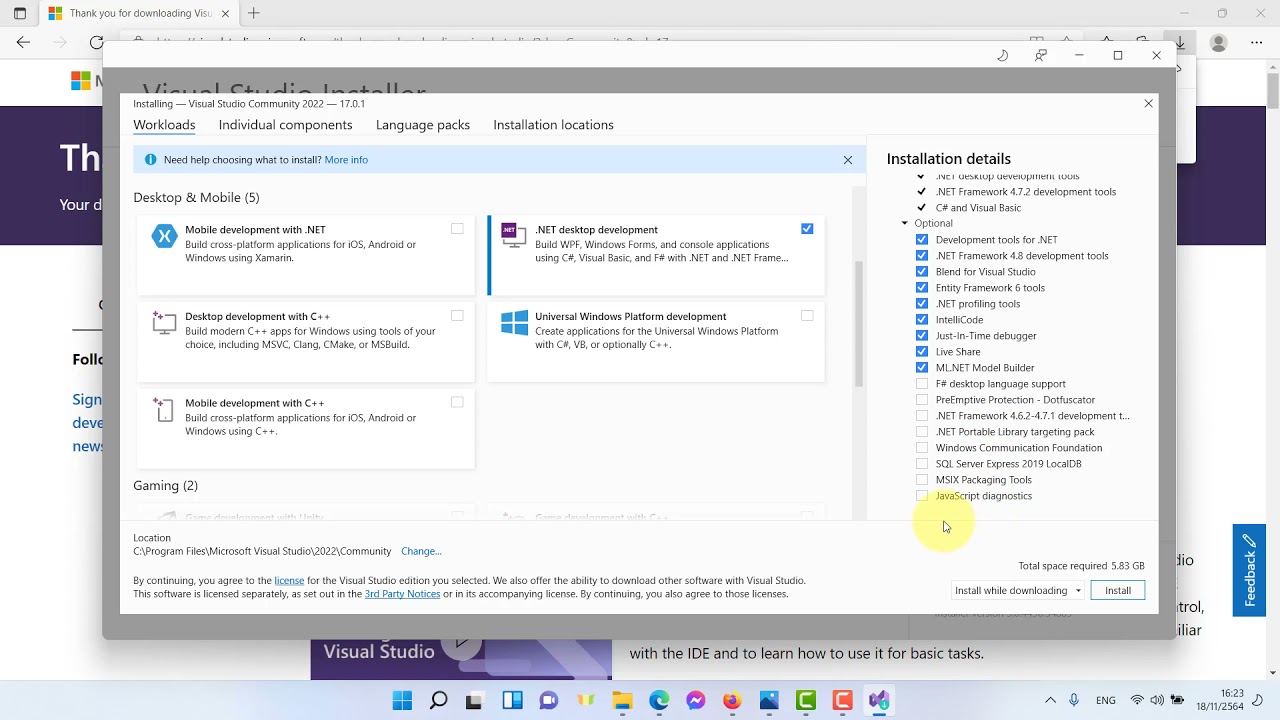Uncheck Entity Framework 6 tools
The width and height of the screenshot is (1280, 720).
pos(922,288)
